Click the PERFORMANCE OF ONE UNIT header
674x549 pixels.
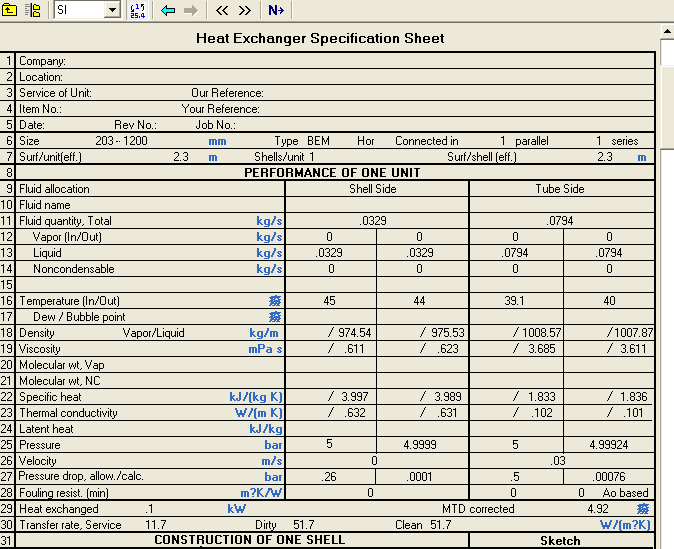(x=332, y=173)
